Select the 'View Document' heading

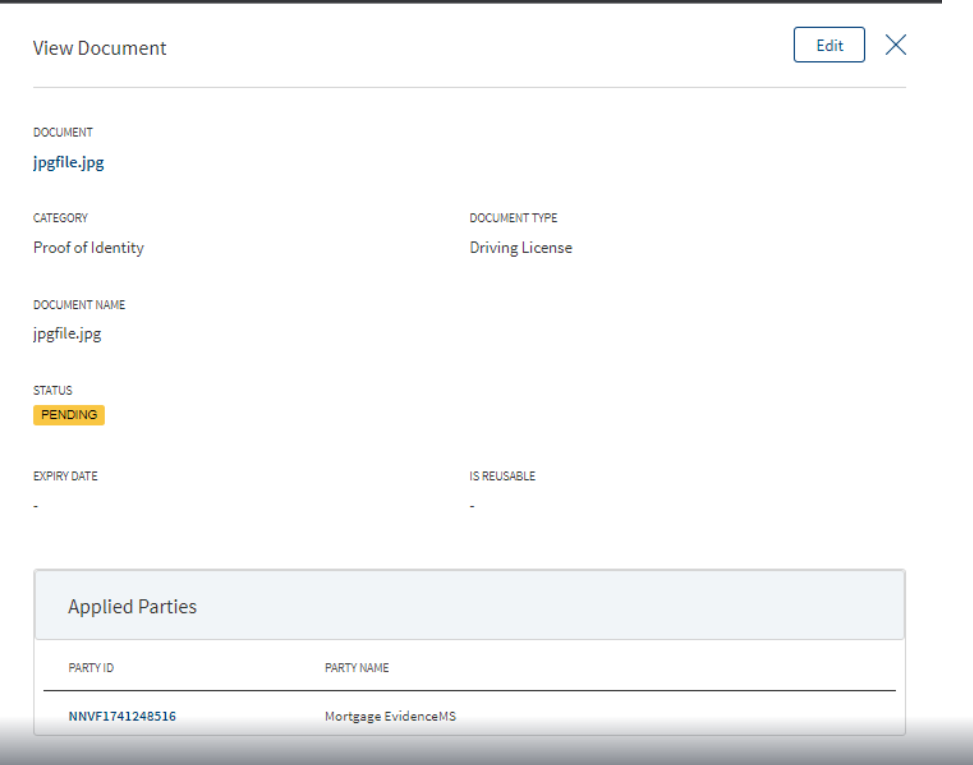99,48
